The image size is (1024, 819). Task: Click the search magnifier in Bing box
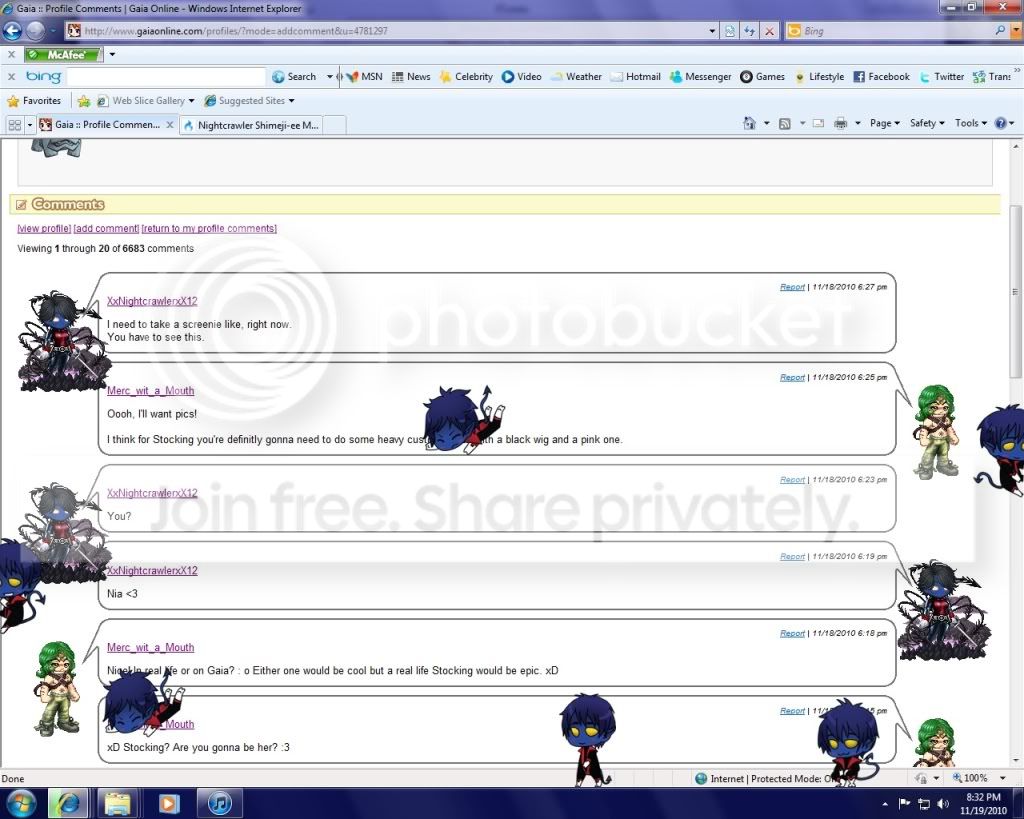[999, 31]
